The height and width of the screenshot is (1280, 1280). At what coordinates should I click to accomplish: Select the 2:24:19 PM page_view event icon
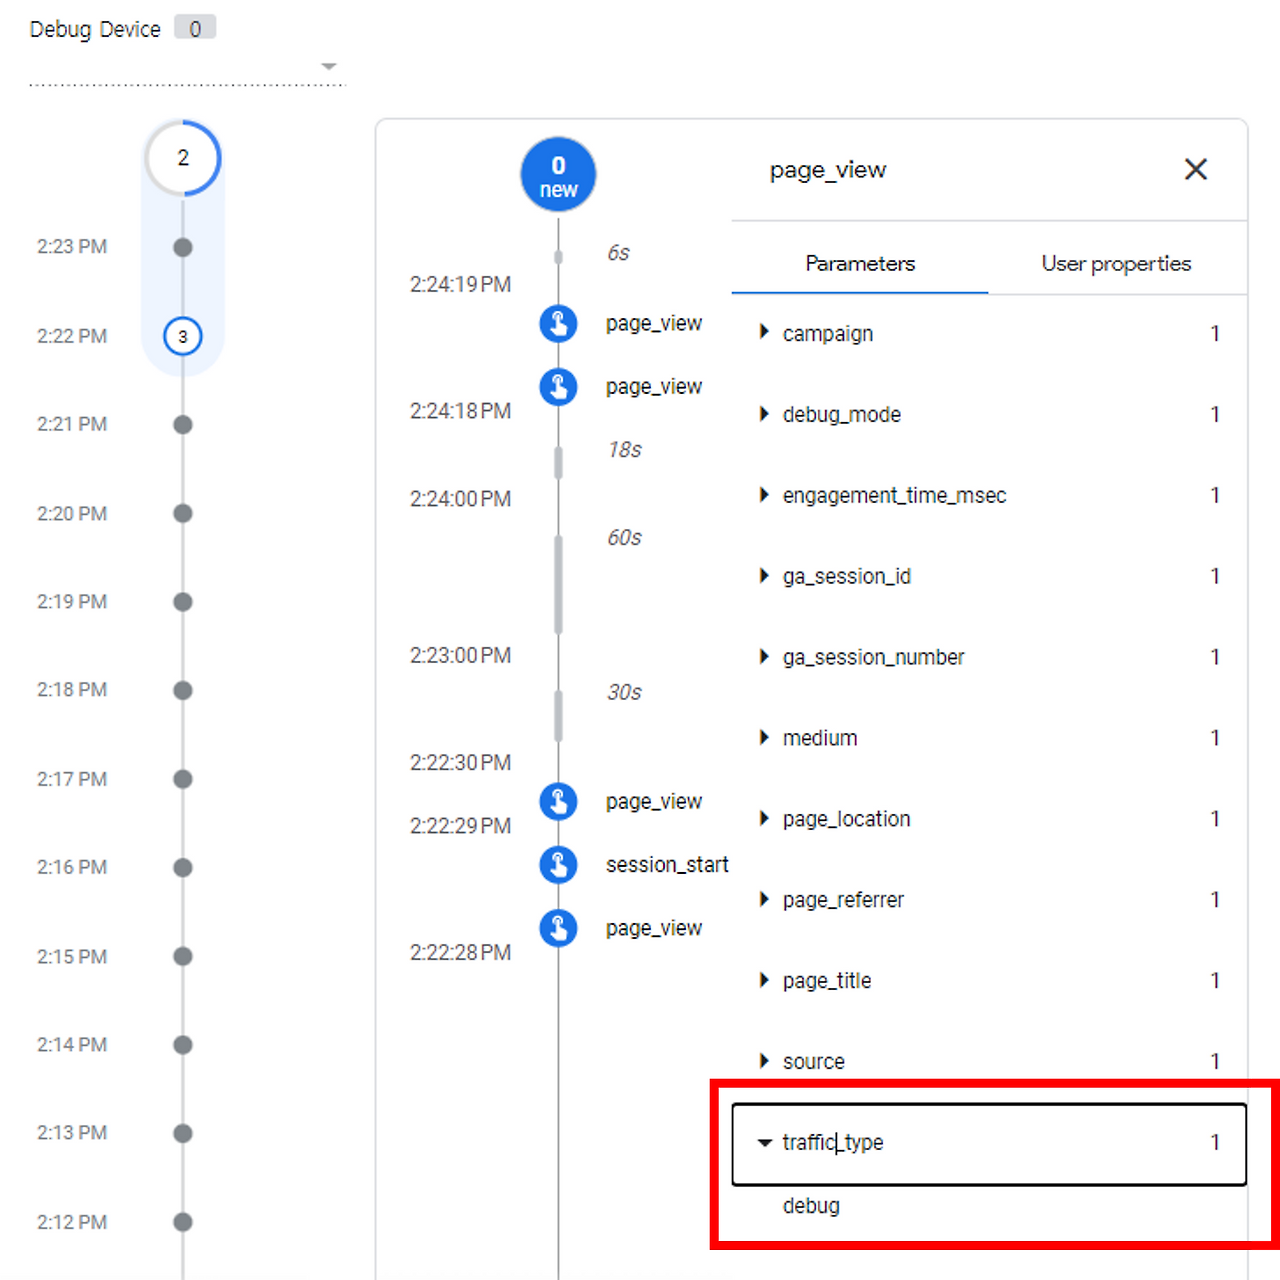click(558, 323)
